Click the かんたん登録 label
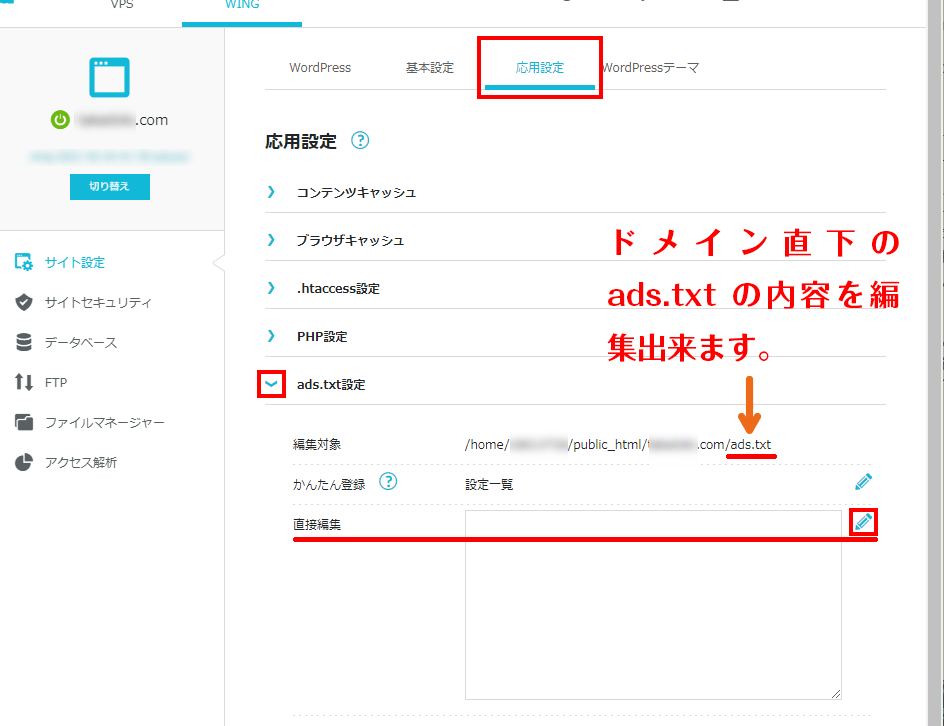The width and height of the screenshot is (944, 726). (x=329, y=485)
